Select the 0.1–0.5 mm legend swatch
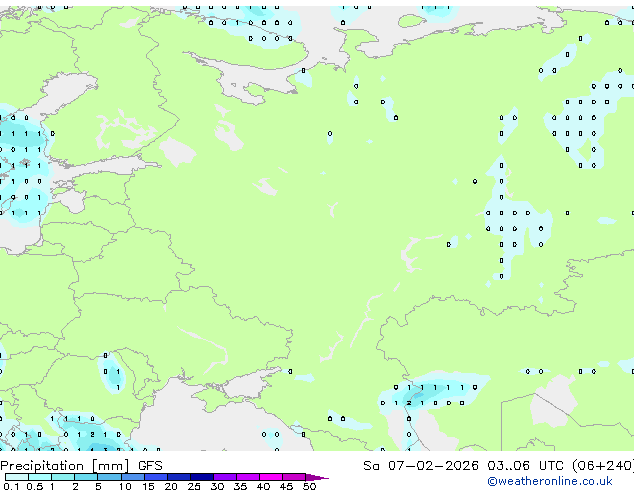 click(x=17, y=477)
